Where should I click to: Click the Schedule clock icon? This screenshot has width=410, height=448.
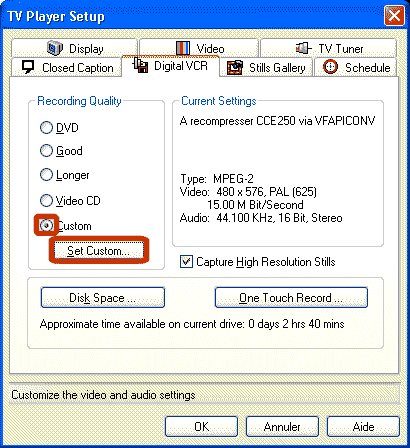click(330, 67)
